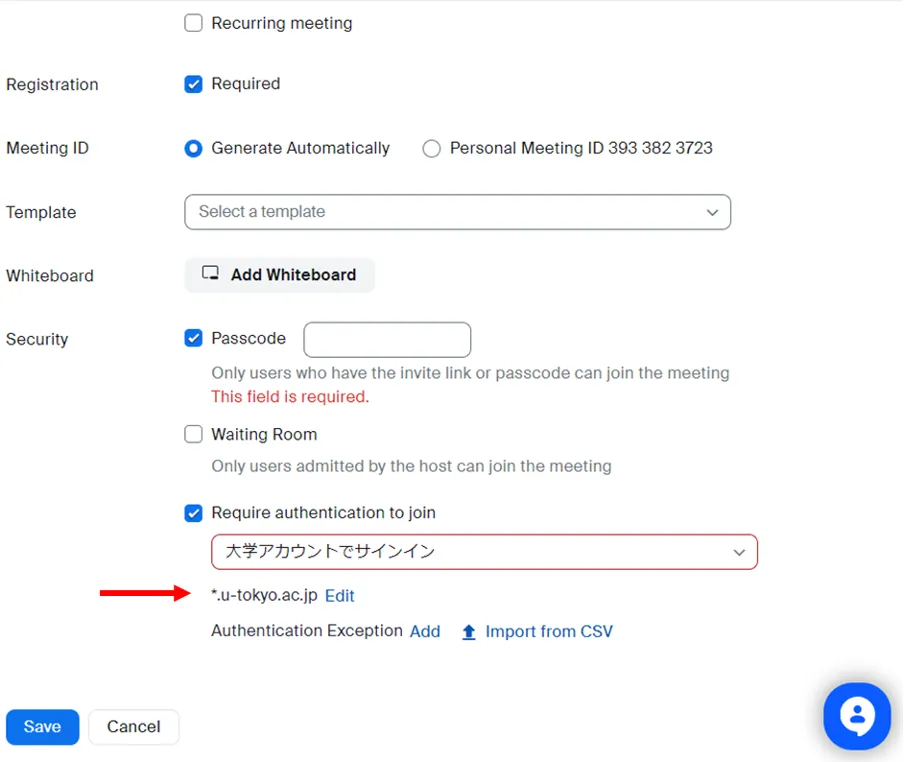
Task: Click the Import from CSV link
Action: [x=549, y=632]
